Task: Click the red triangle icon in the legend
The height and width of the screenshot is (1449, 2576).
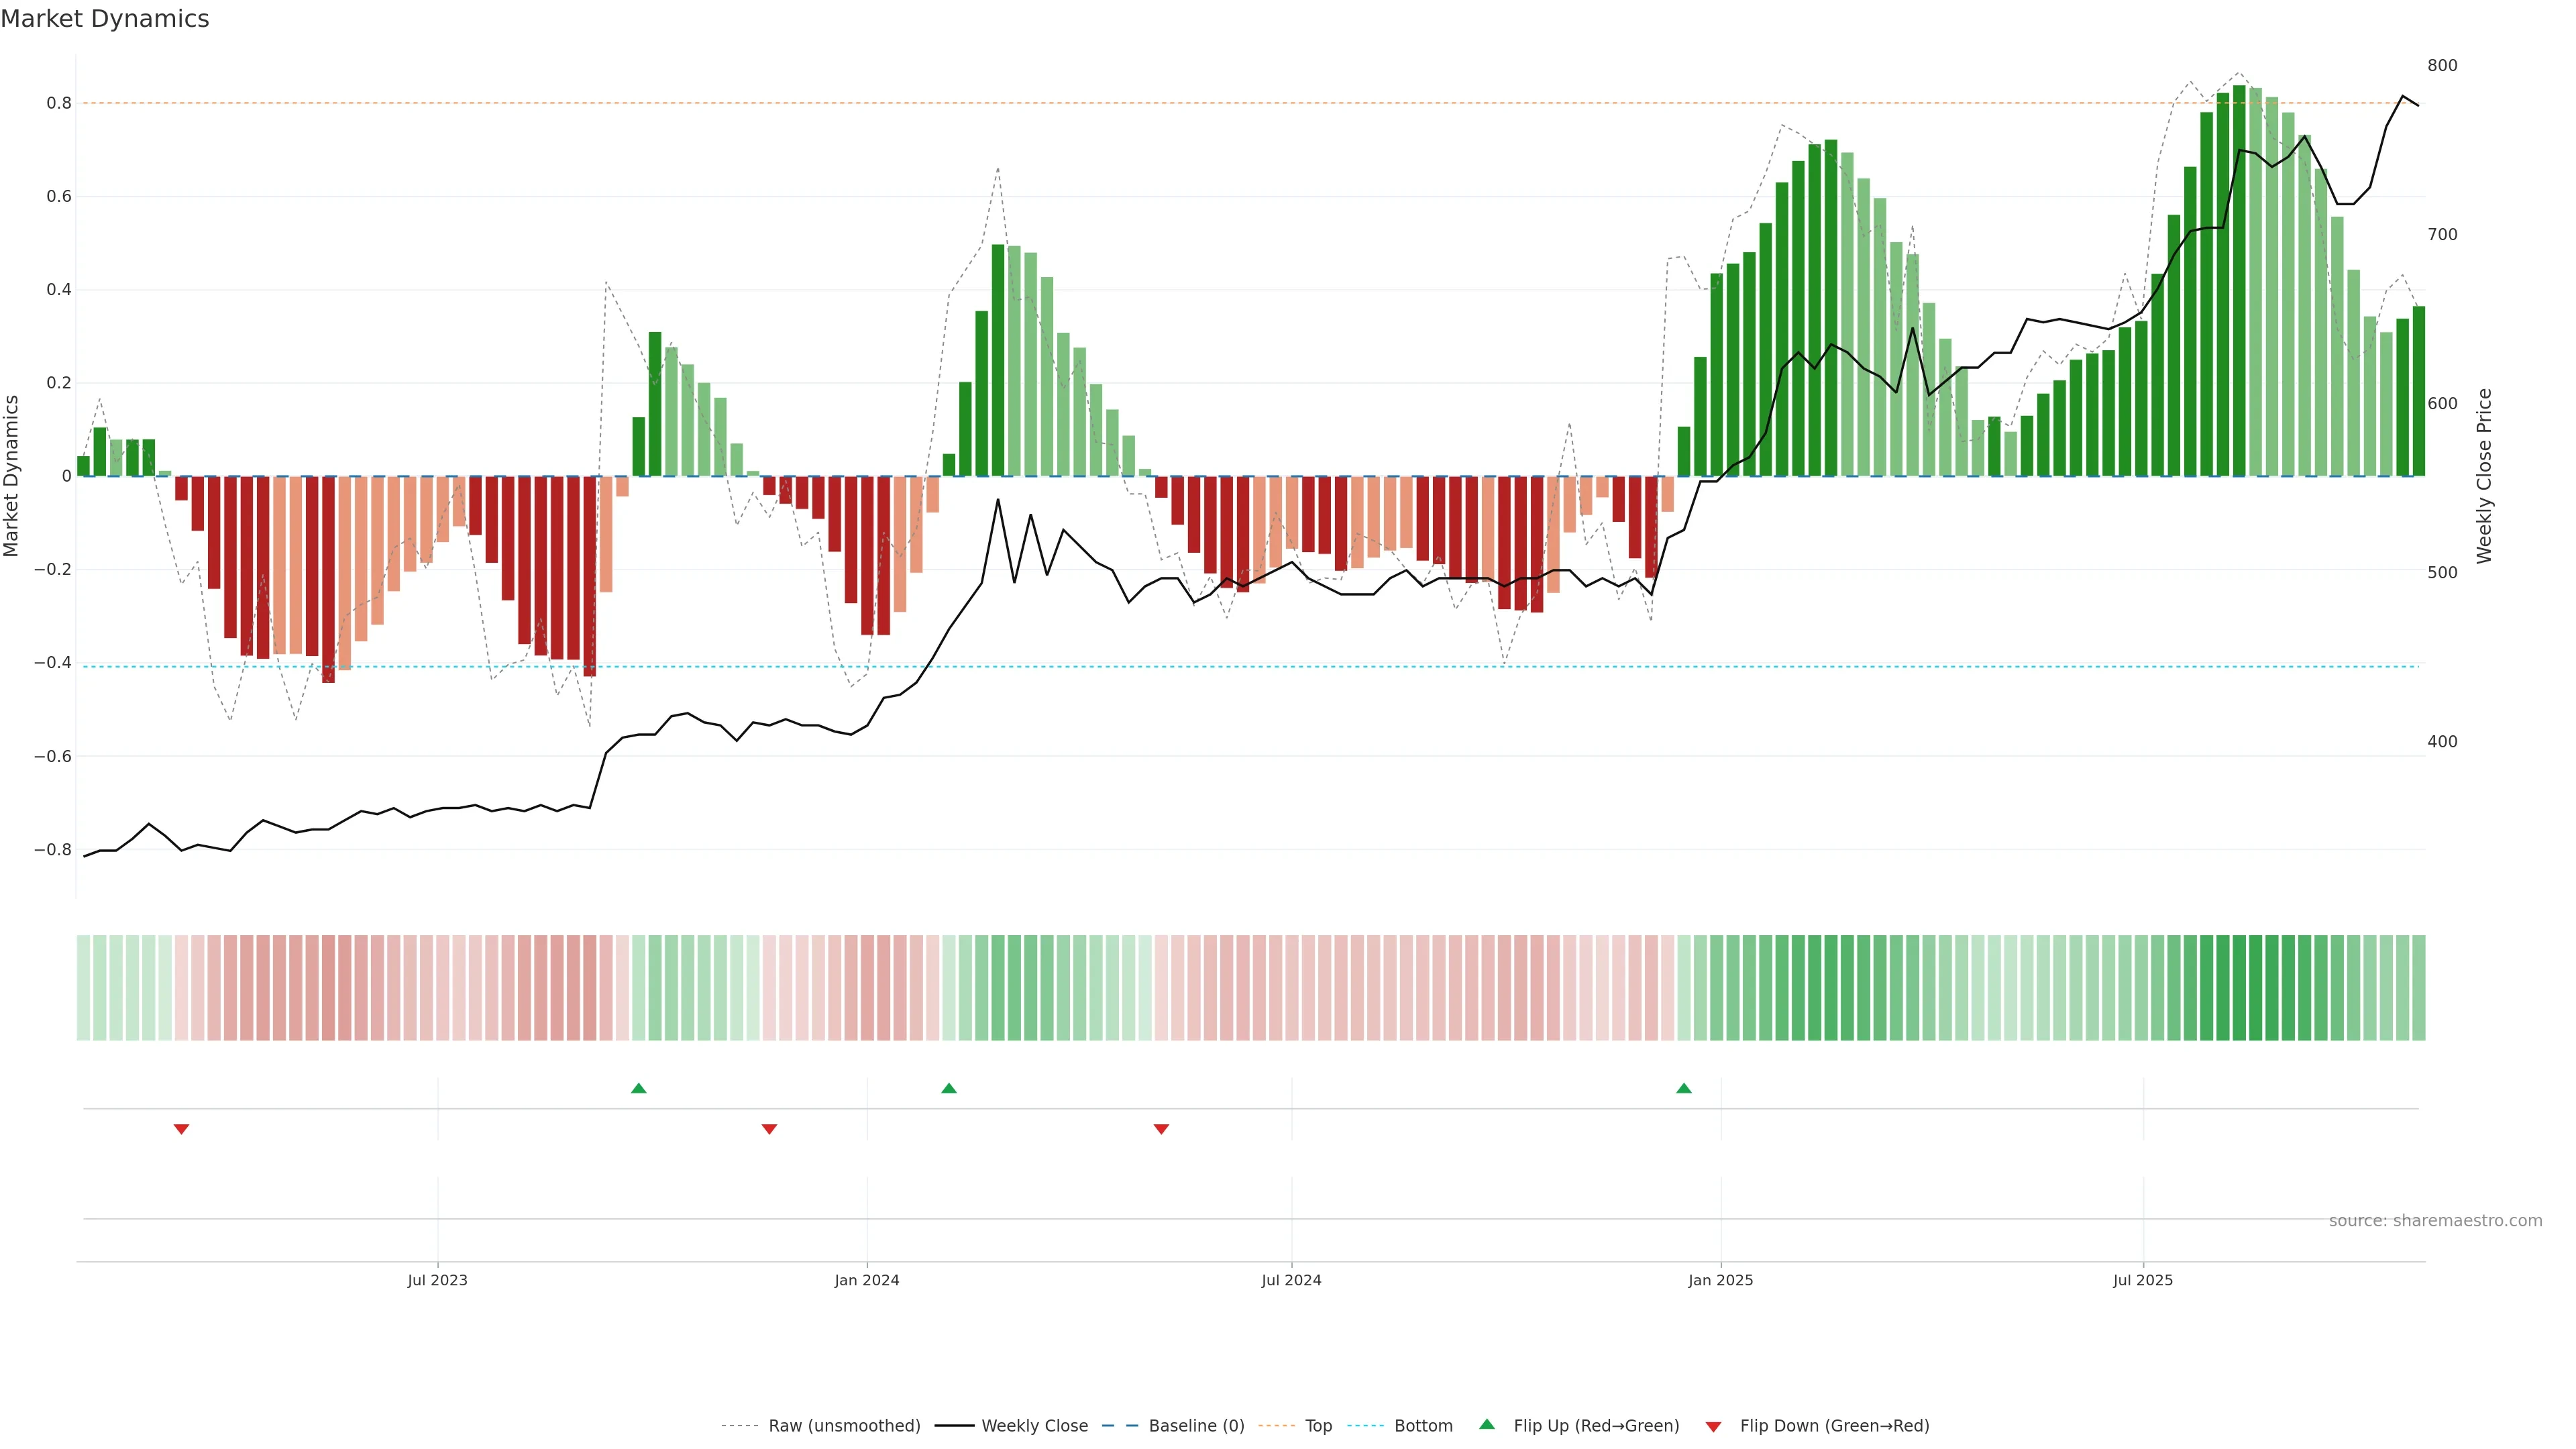Action: [x=1713, y=1427]
